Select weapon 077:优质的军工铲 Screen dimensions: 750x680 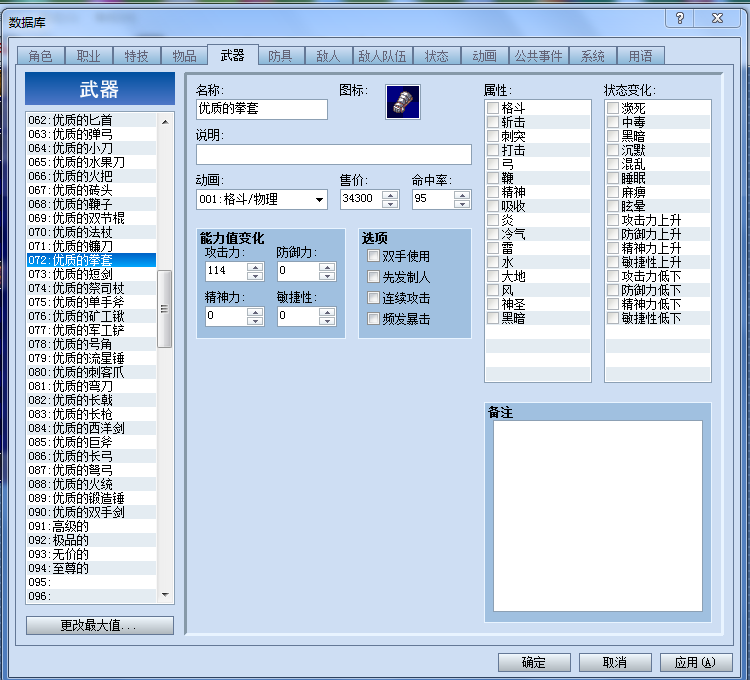[x=91, y=330]
